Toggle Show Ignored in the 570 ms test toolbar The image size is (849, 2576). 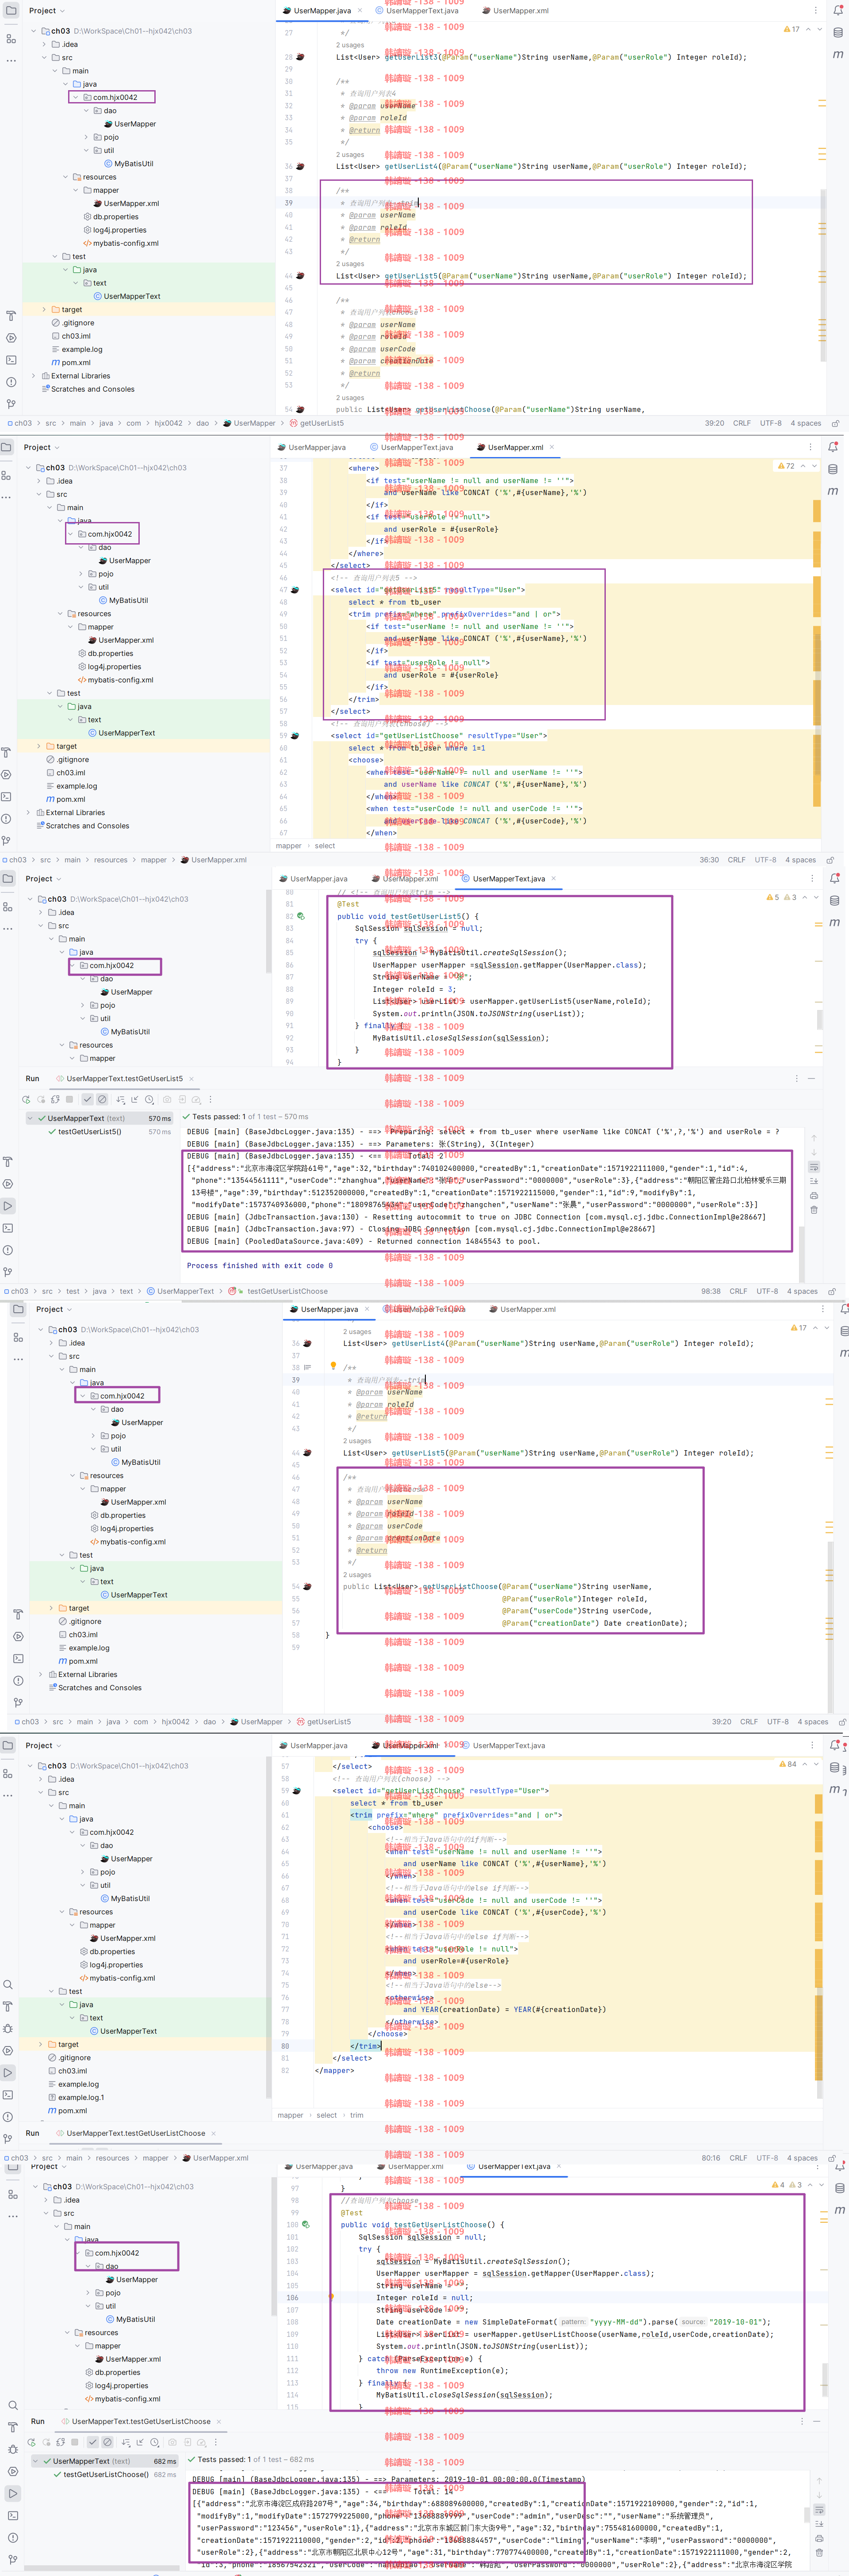(x=102, y=1099)
